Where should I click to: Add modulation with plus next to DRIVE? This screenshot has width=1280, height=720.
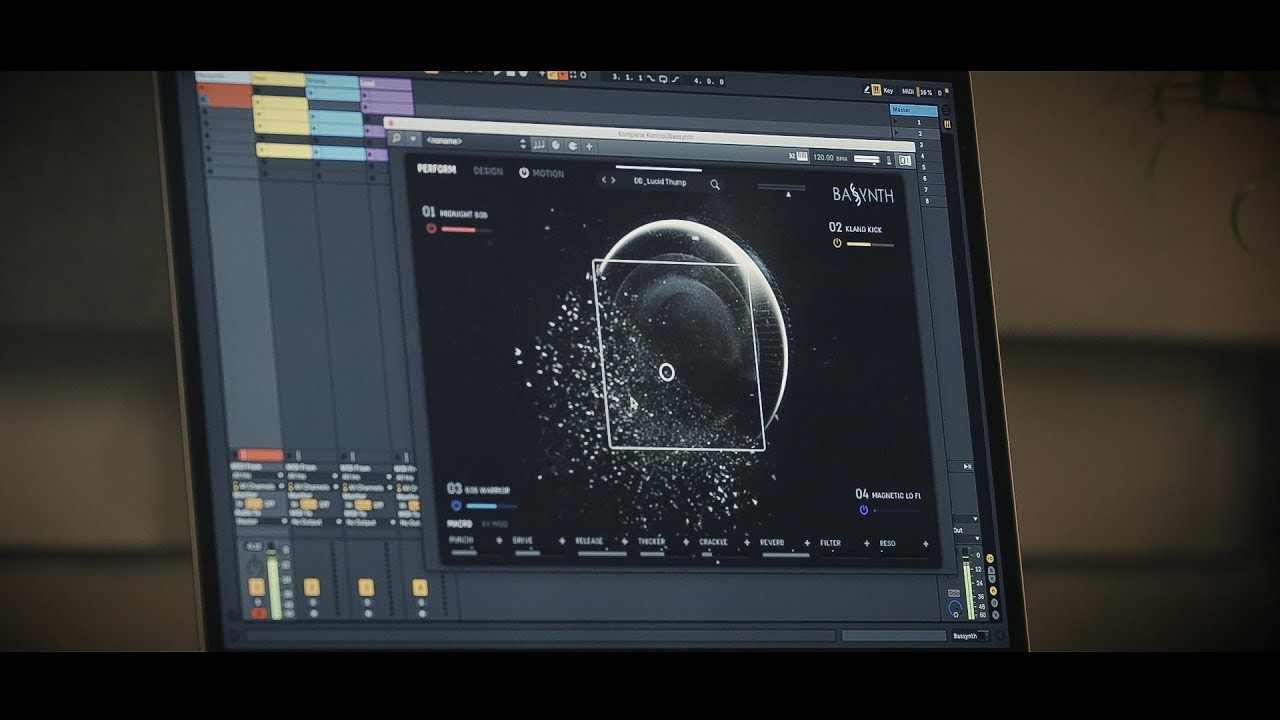point(562,541)
